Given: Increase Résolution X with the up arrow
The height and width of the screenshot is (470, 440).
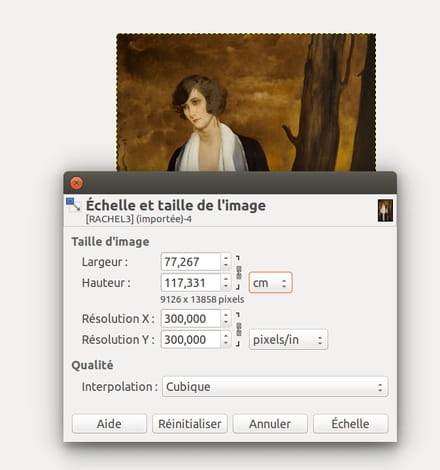Looking at the screenshot, I should (226, 315).
